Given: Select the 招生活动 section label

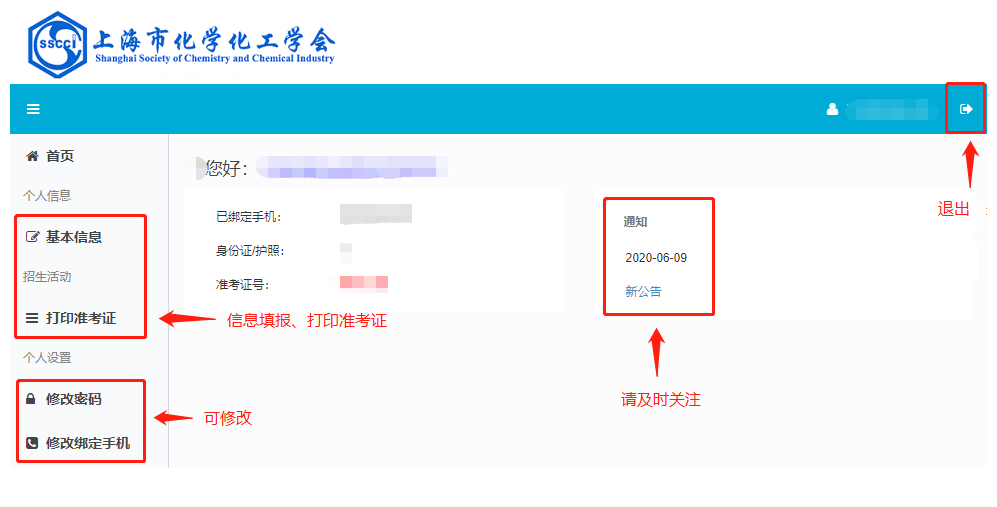Looking at the screenshot, I should coord(47,277).
